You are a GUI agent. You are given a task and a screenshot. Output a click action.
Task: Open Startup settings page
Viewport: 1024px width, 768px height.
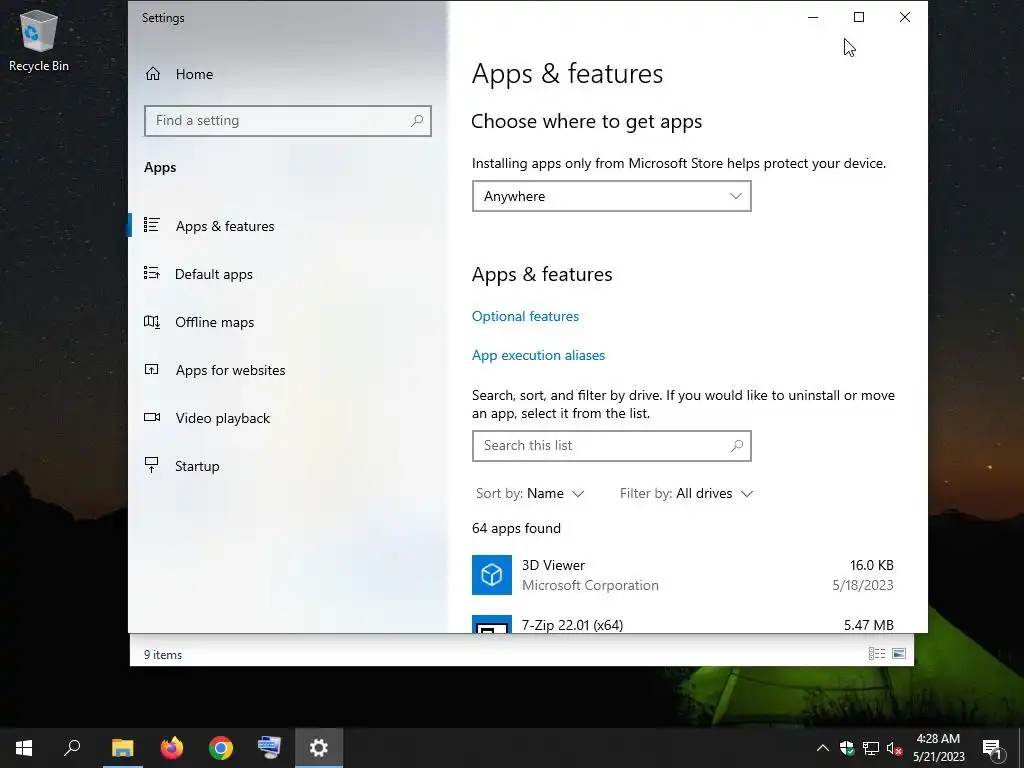[197, 466]
